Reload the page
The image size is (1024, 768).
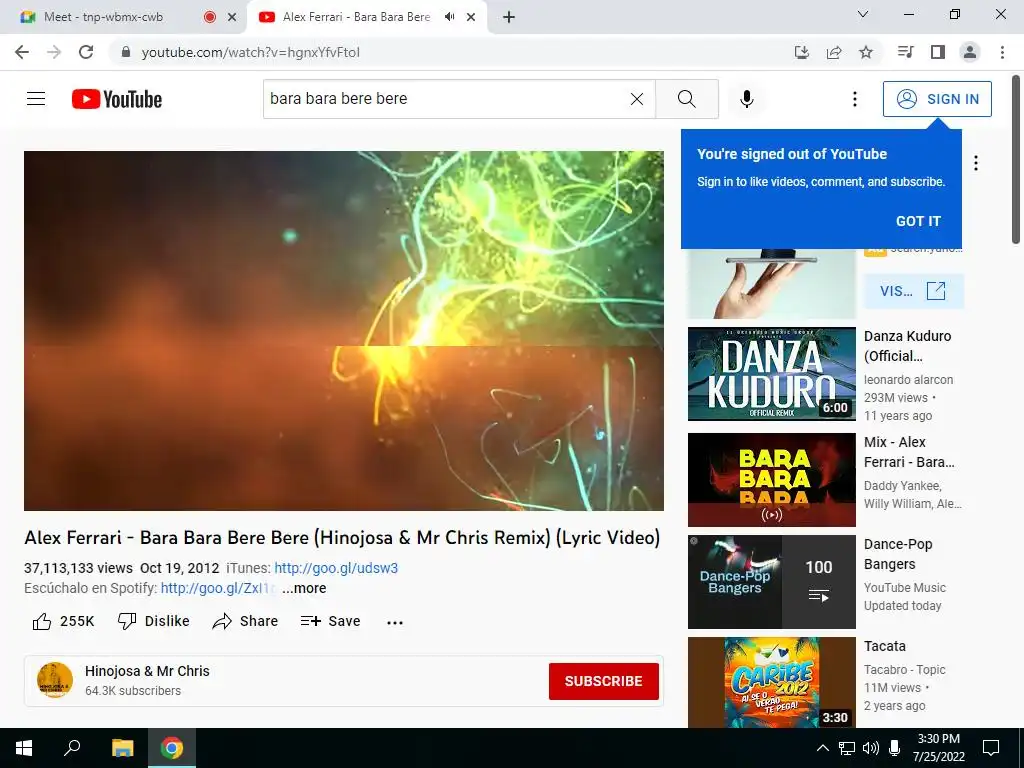[x=86, y=52]
